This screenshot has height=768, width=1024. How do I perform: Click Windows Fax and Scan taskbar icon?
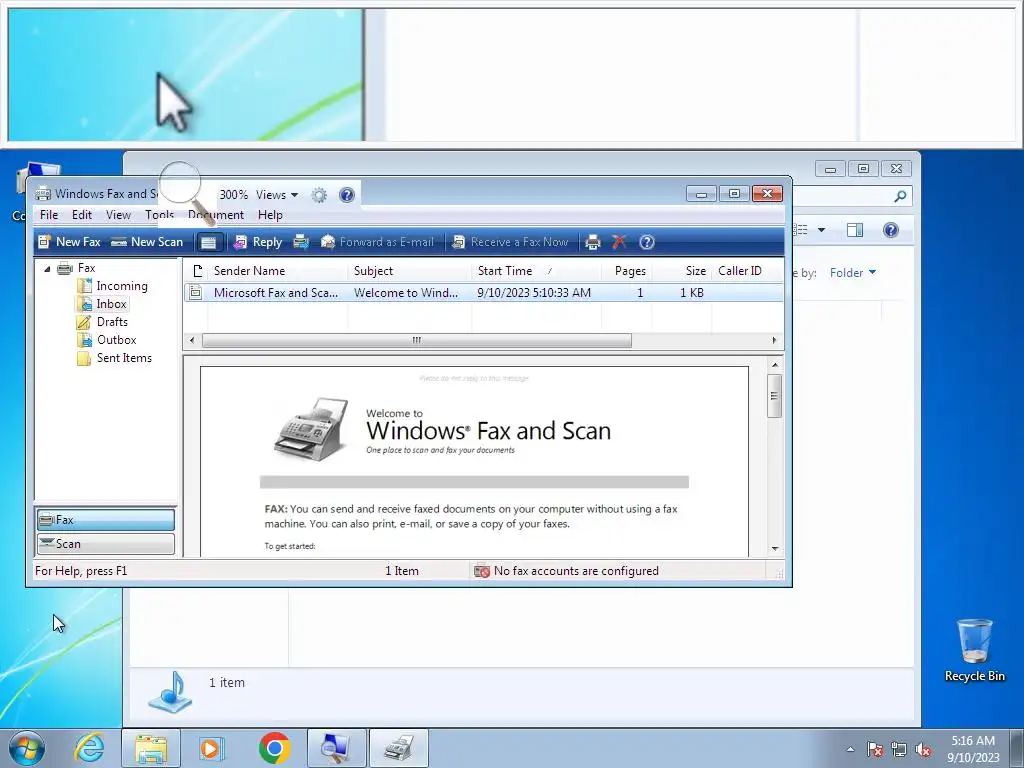click(398, 748)
